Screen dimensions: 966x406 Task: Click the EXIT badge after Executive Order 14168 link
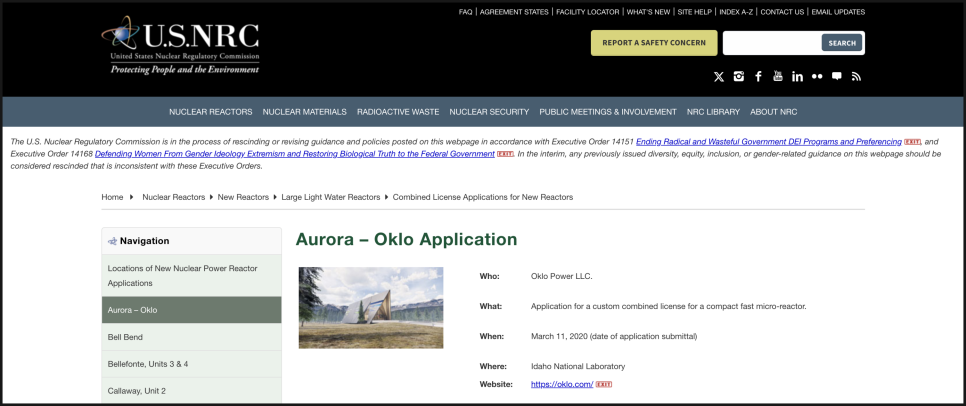tap(505, 154)
